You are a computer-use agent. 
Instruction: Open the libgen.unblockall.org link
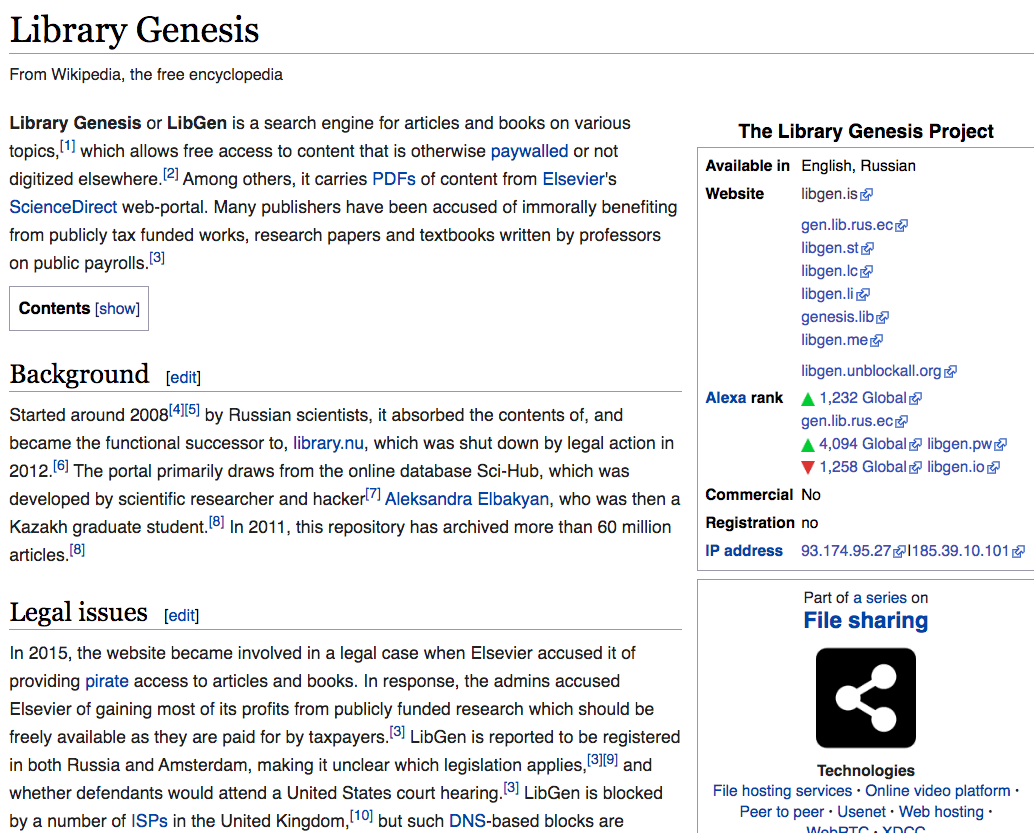871,371
